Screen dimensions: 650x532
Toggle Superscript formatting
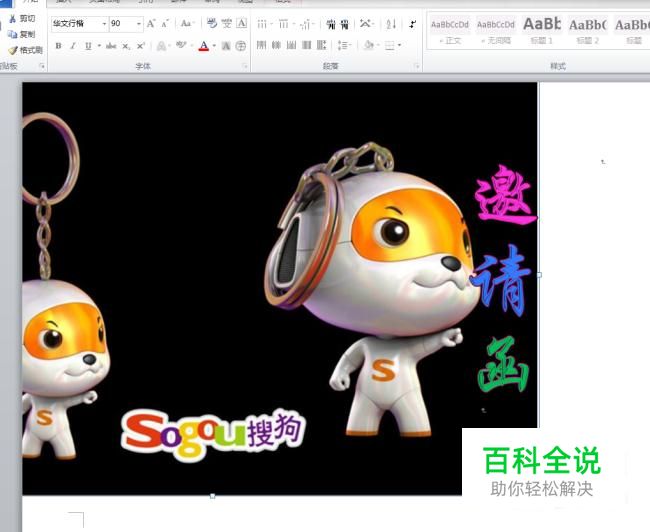click(141, 46)
